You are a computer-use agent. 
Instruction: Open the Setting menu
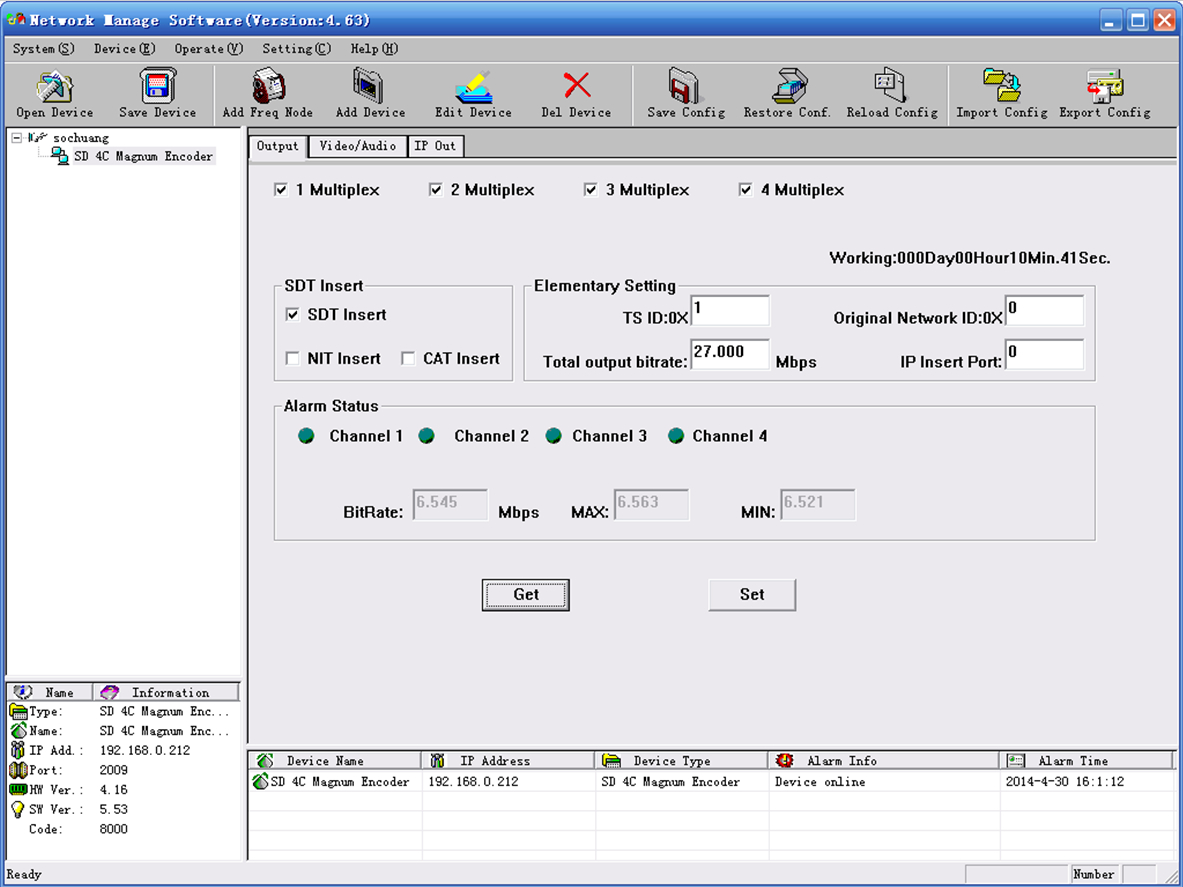point(297,49)
